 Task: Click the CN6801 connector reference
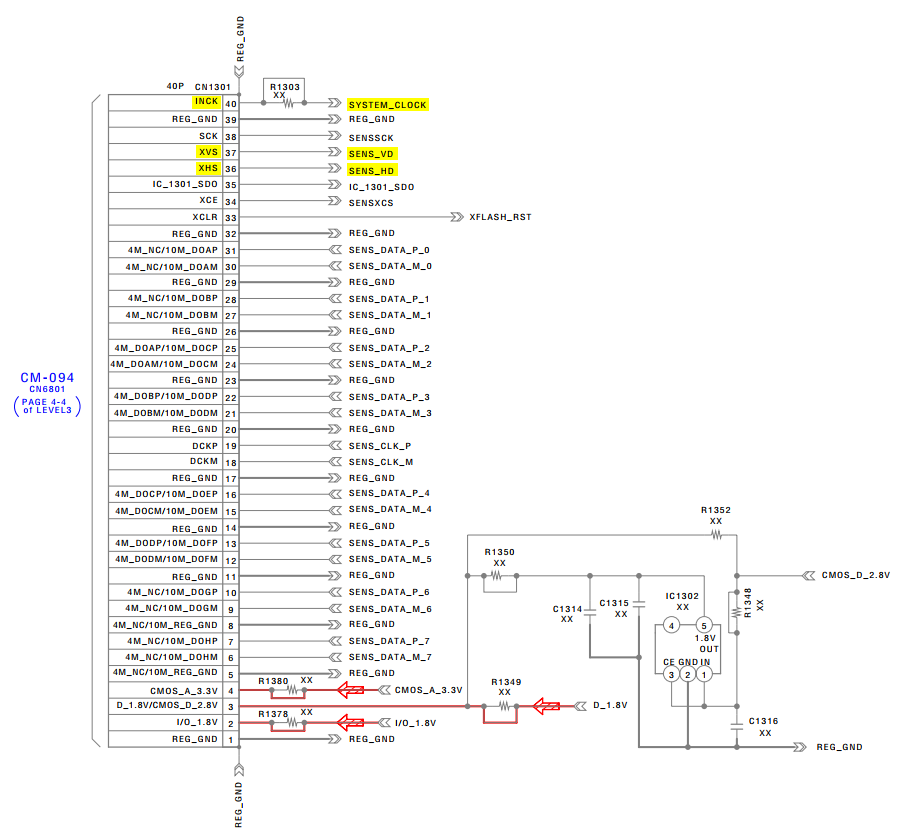point(47,389)
